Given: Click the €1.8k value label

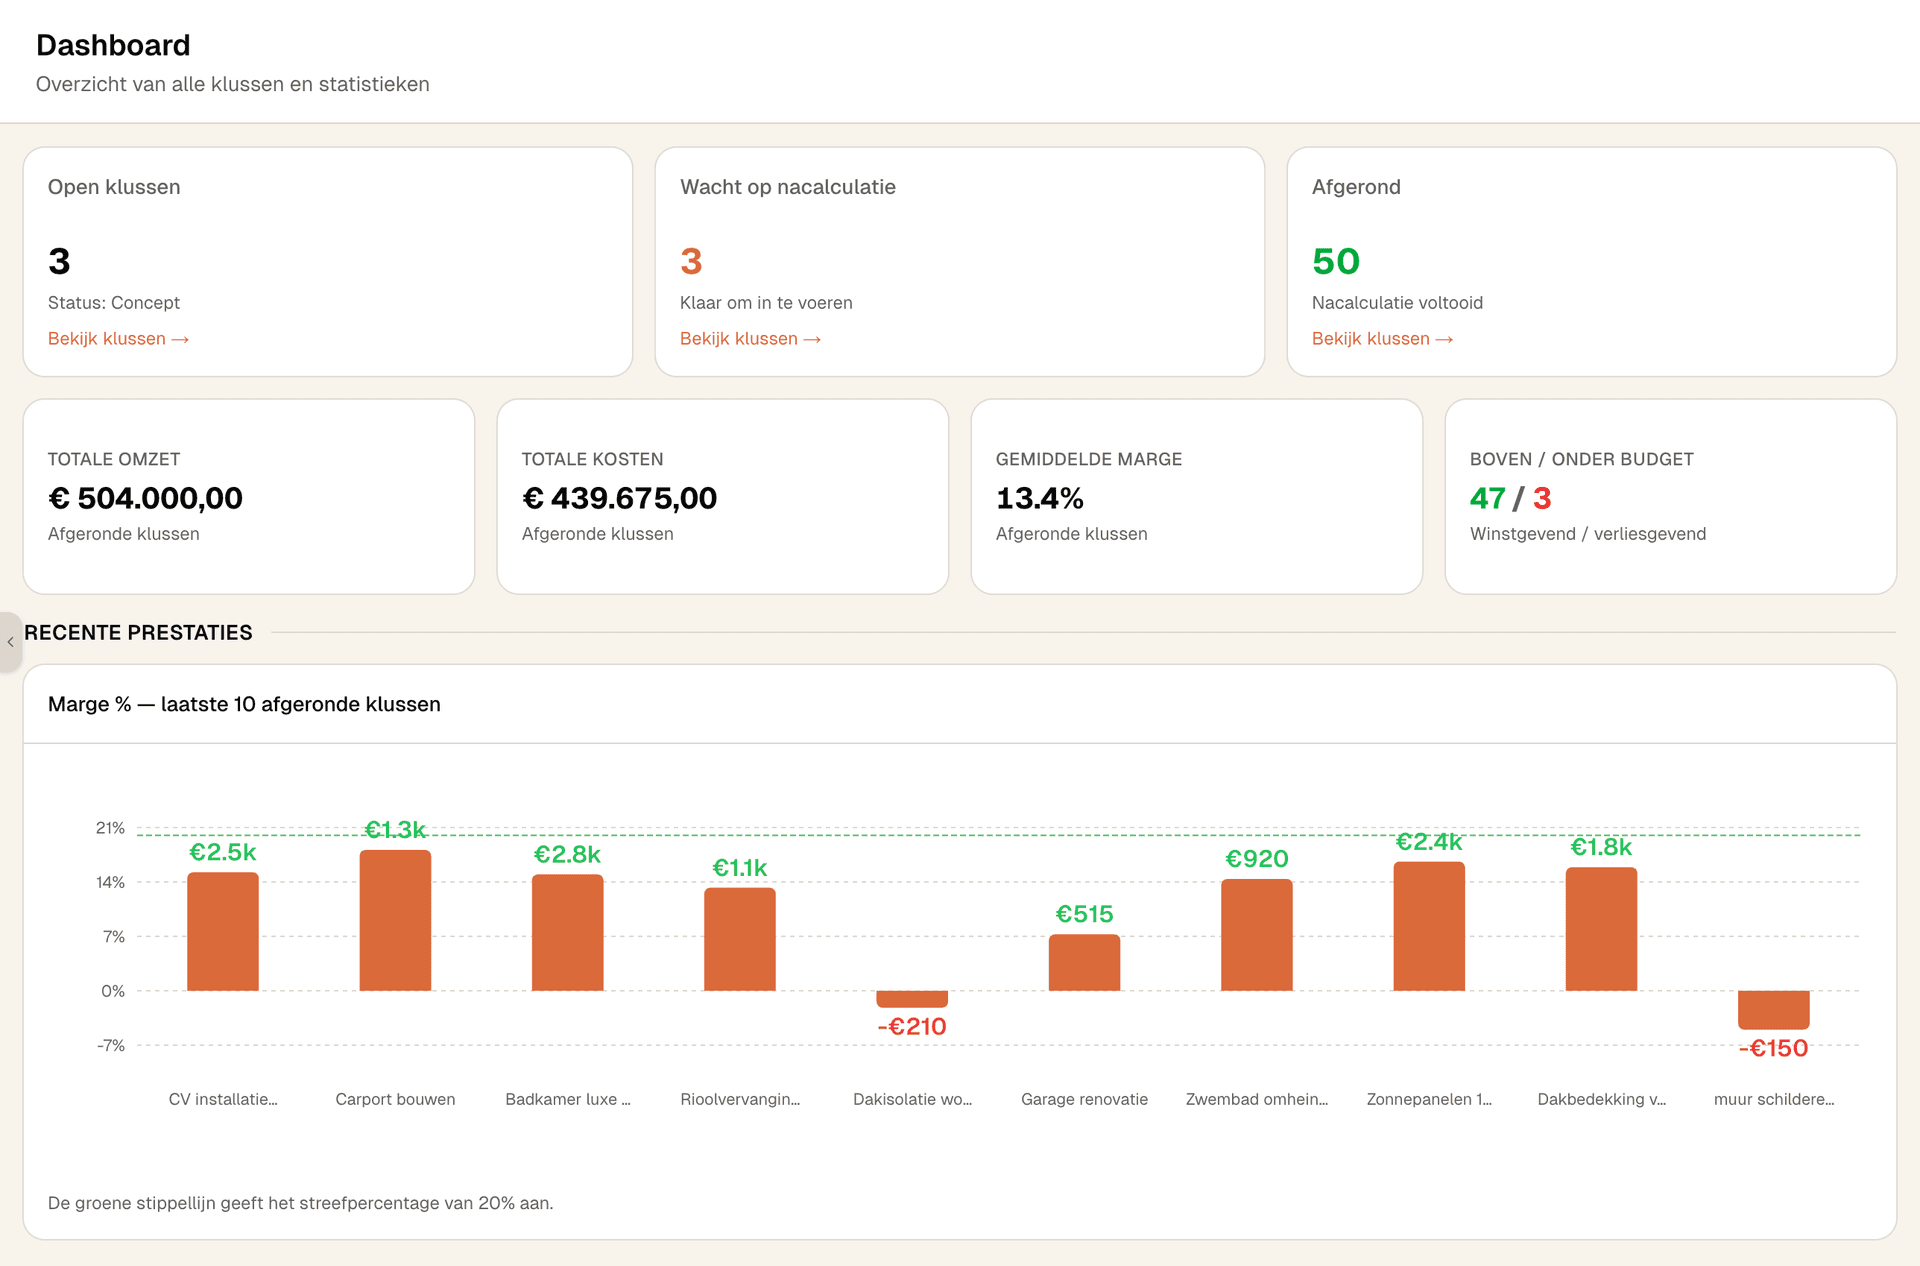Looking at the screenshot, I should (x=1601, y=847).
